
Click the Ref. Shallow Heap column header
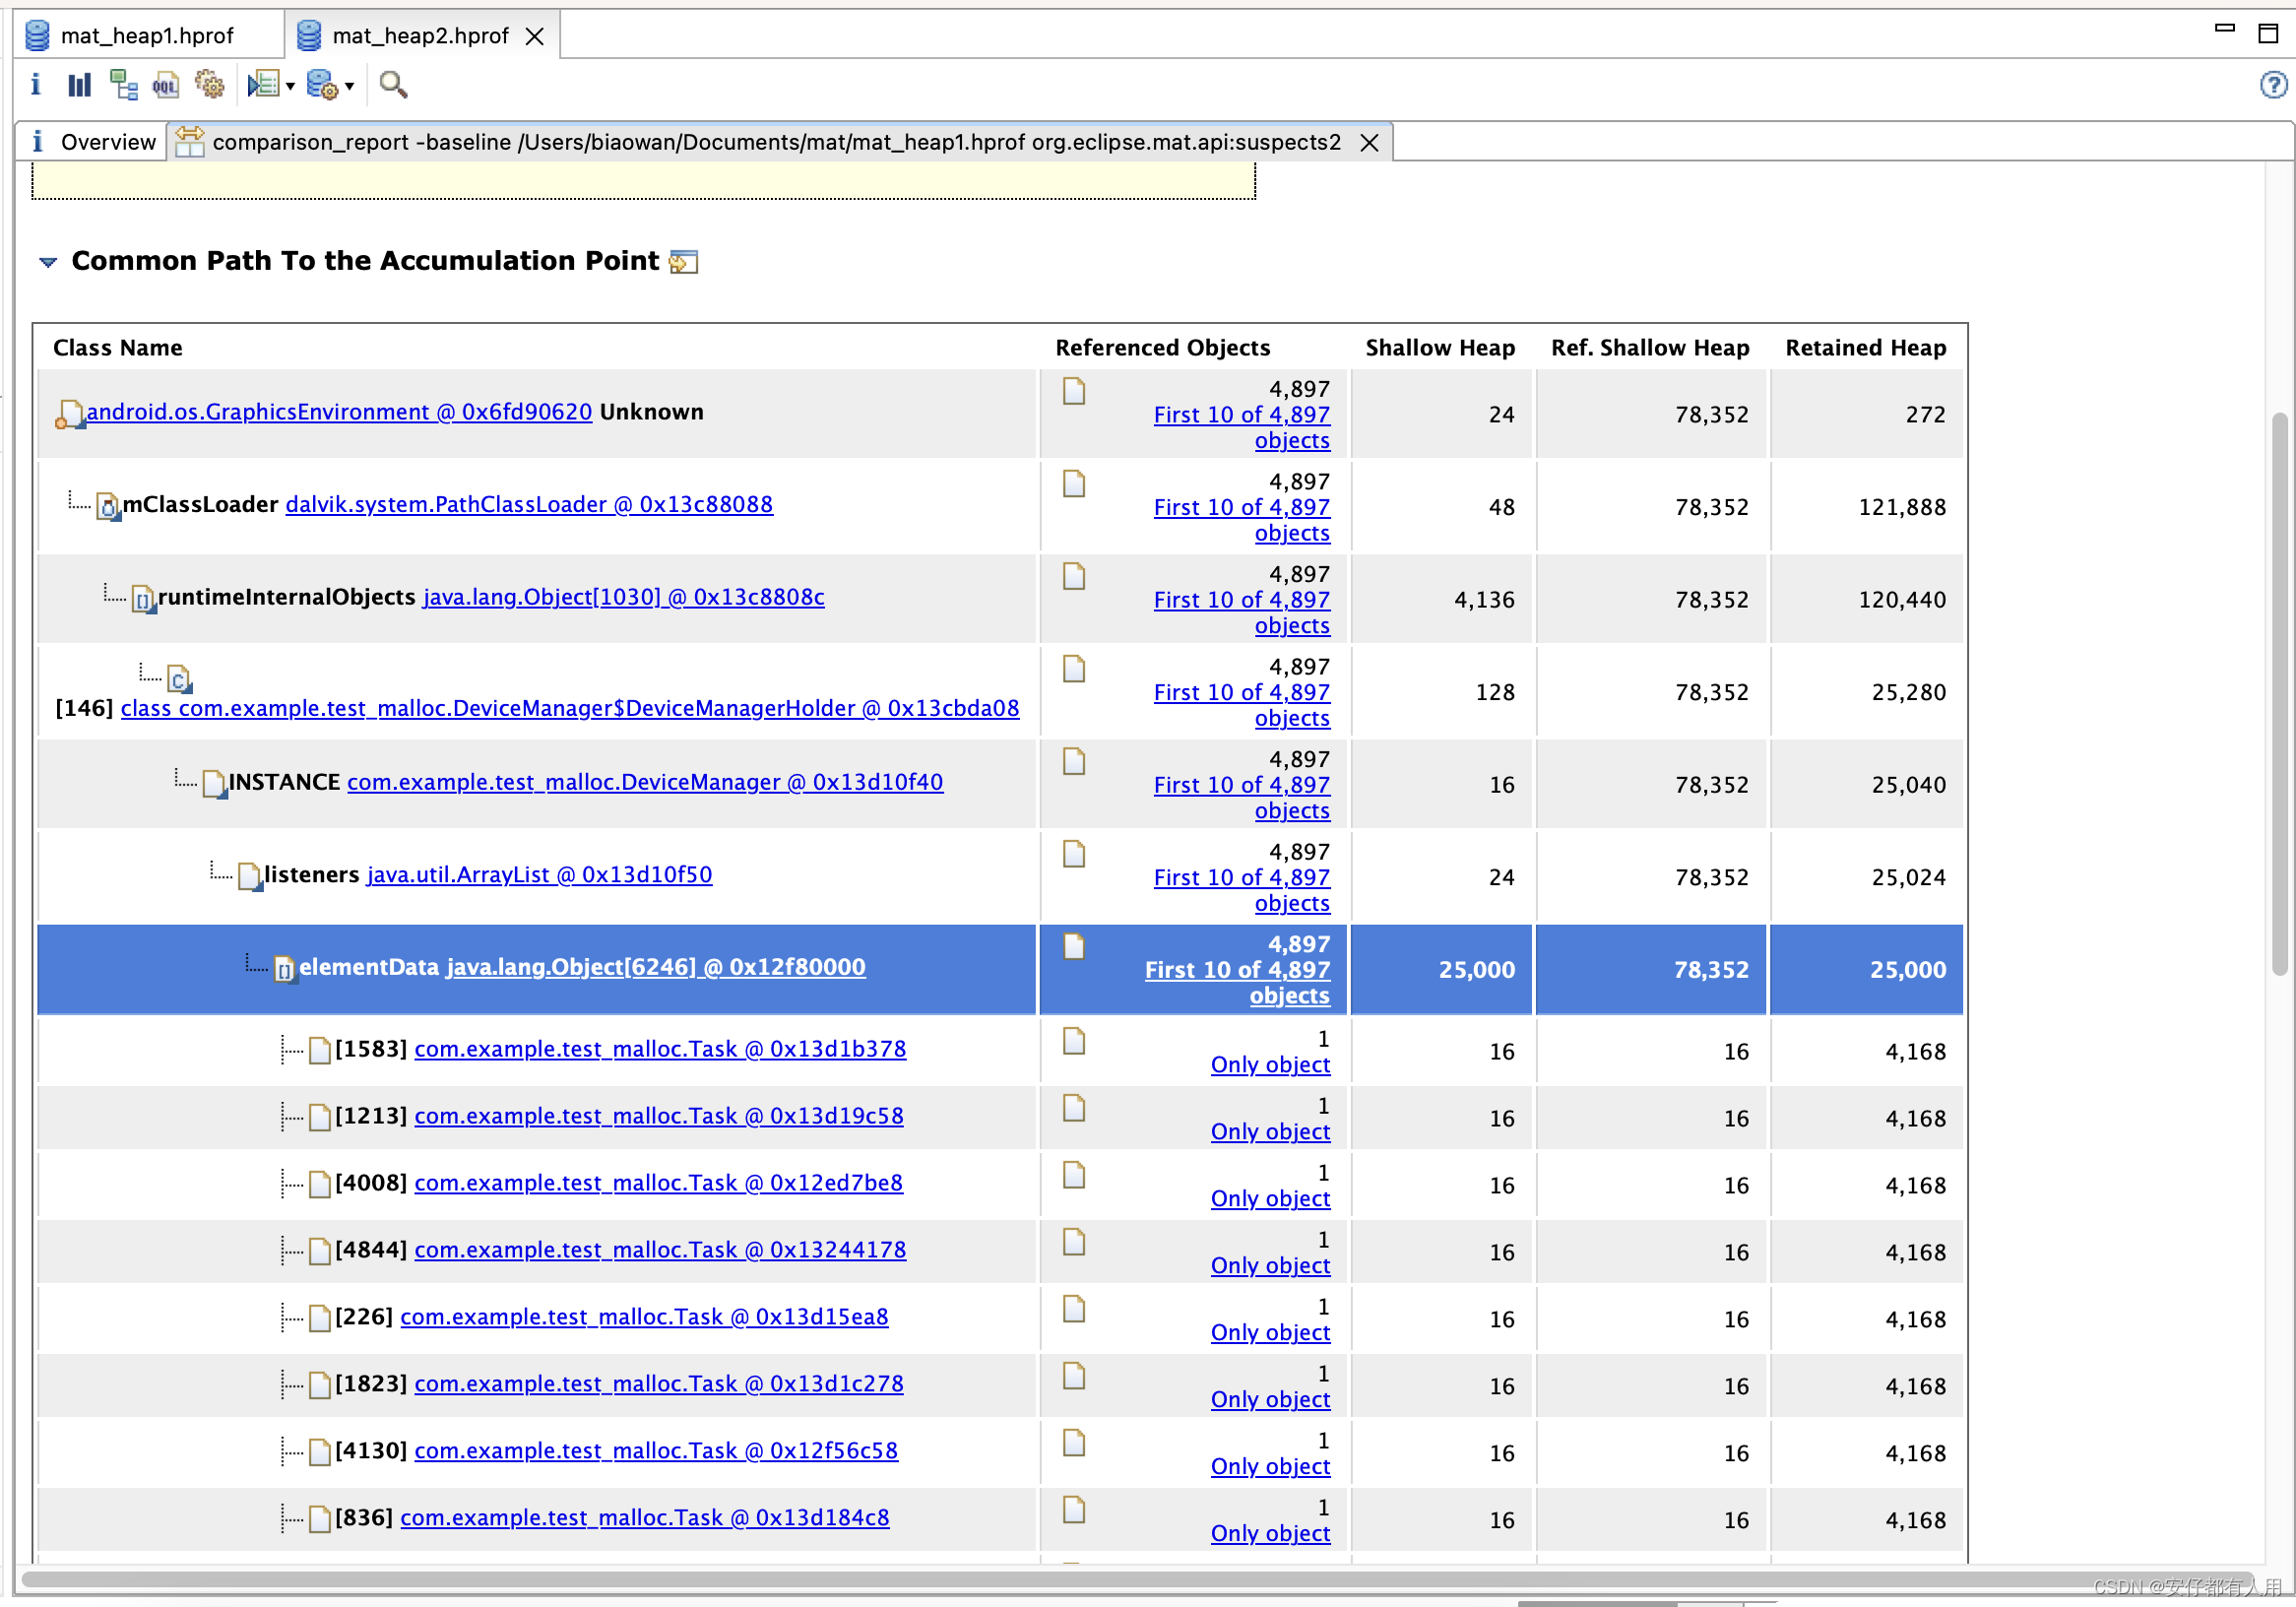click(1650, 348)
